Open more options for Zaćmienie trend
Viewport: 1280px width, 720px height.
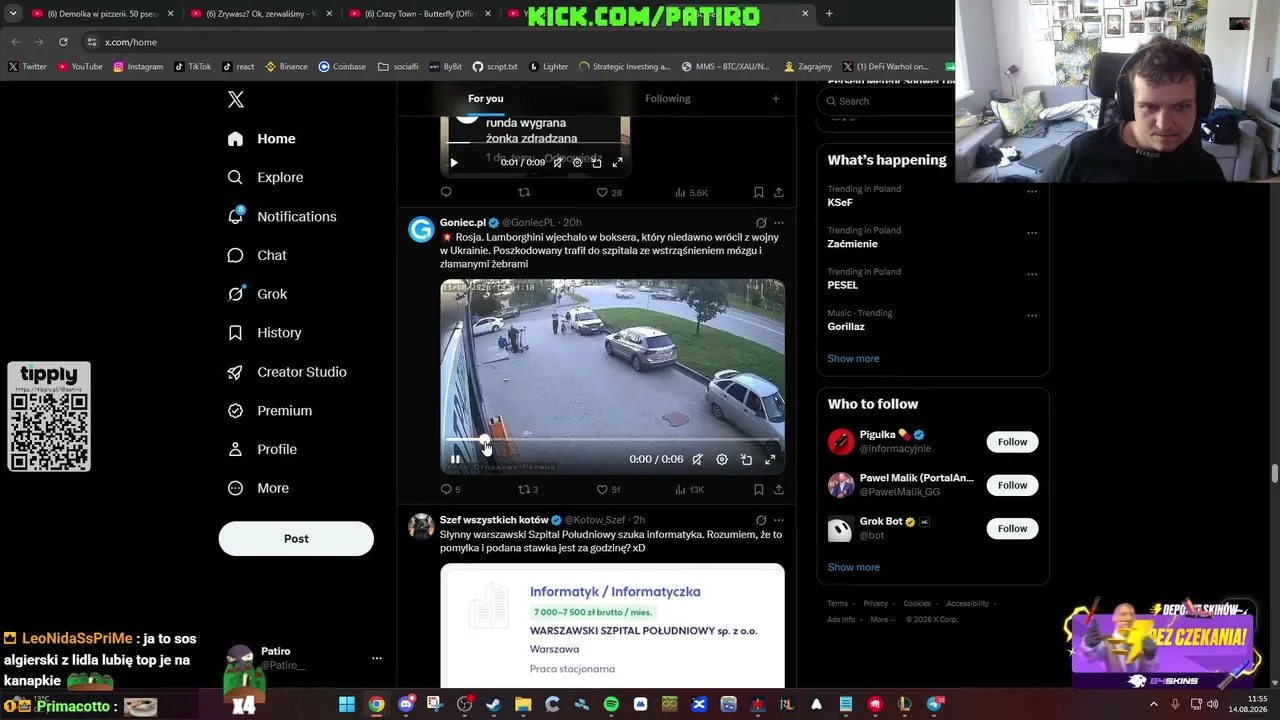(1032, 233)
